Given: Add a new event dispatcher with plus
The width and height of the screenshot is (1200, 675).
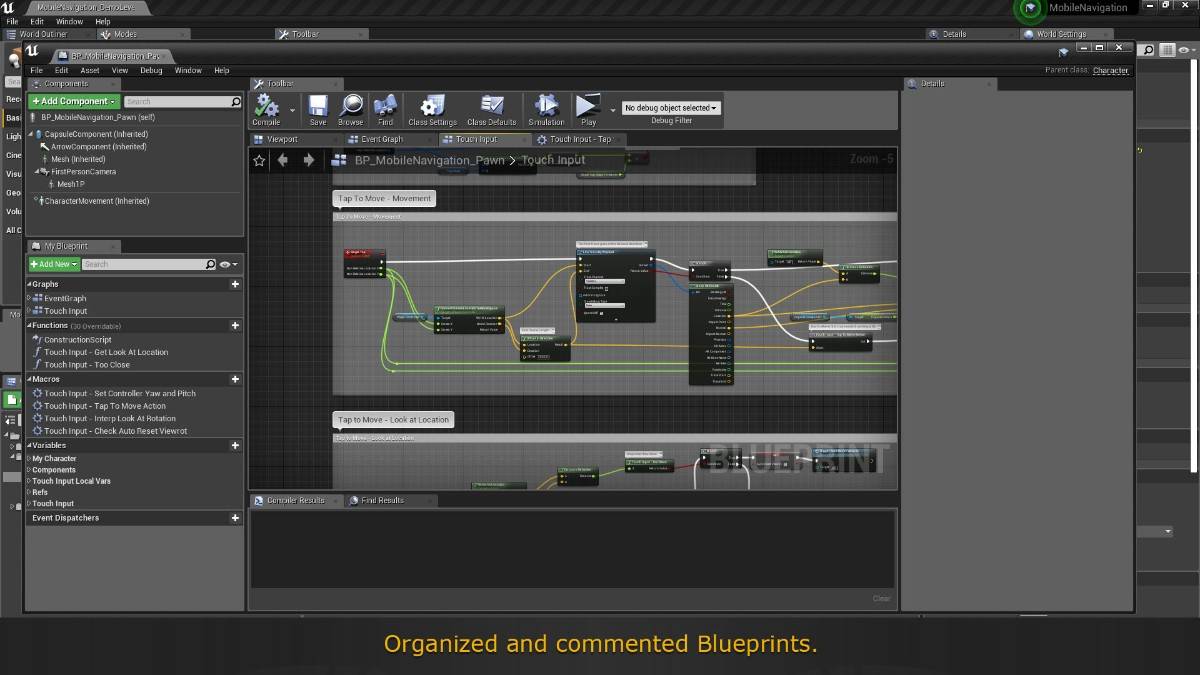Looking at the screenshot, I should click(x=235, y=518).
